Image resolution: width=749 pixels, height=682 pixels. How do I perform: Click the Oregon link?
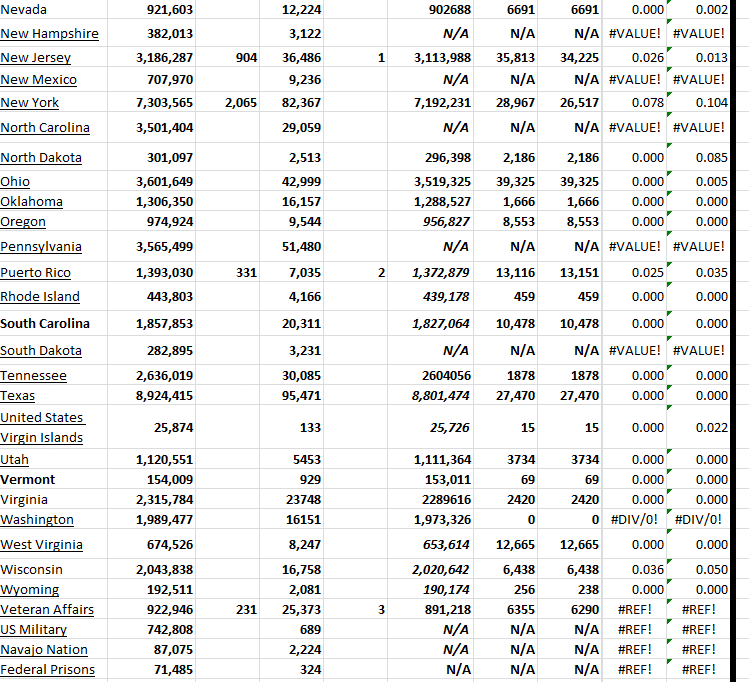[x=23, y=222]
